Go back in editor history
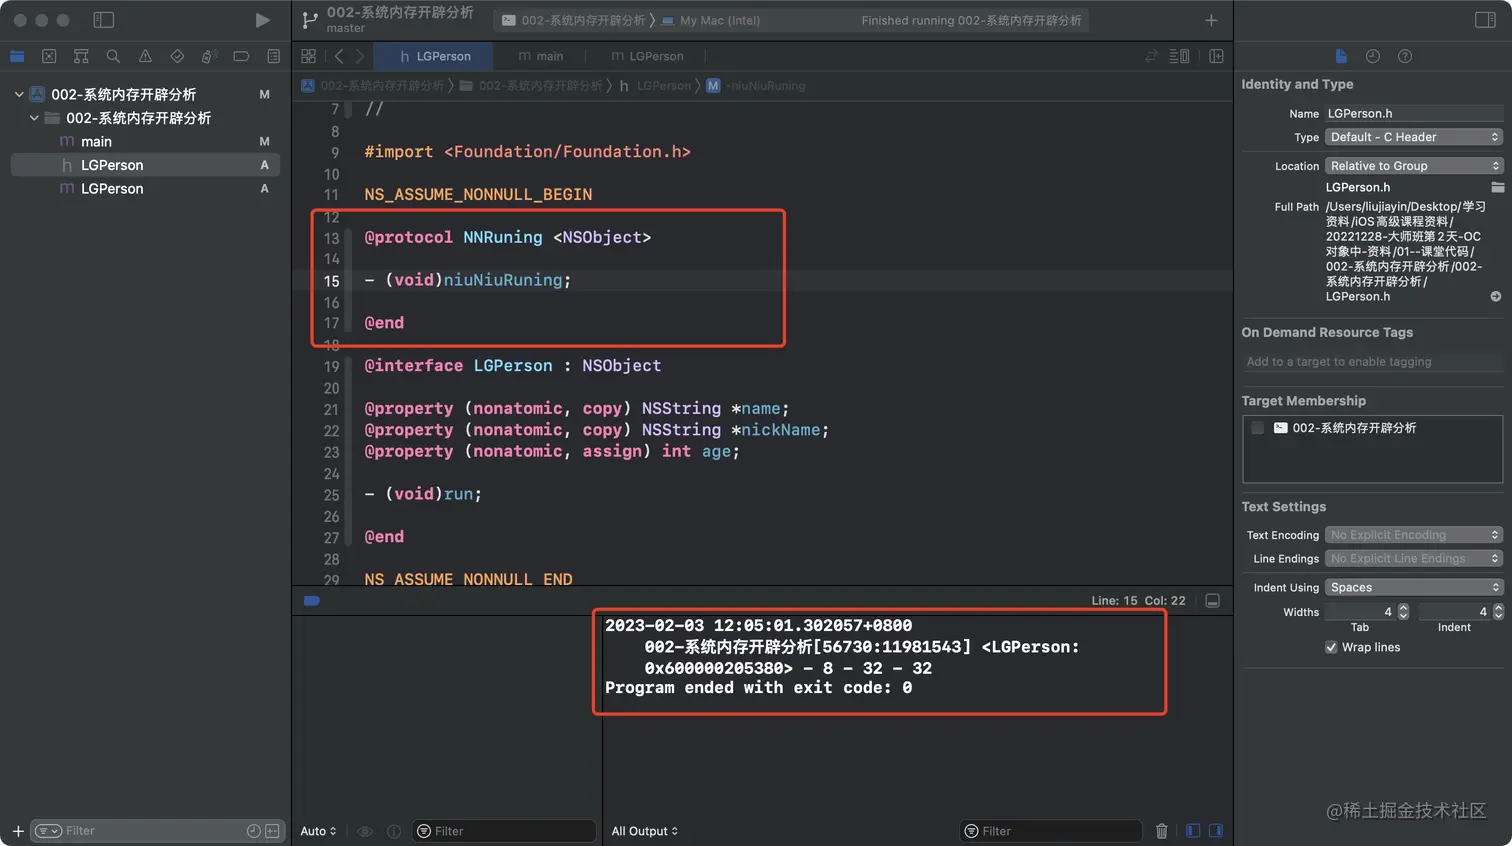 click(339, 56)
